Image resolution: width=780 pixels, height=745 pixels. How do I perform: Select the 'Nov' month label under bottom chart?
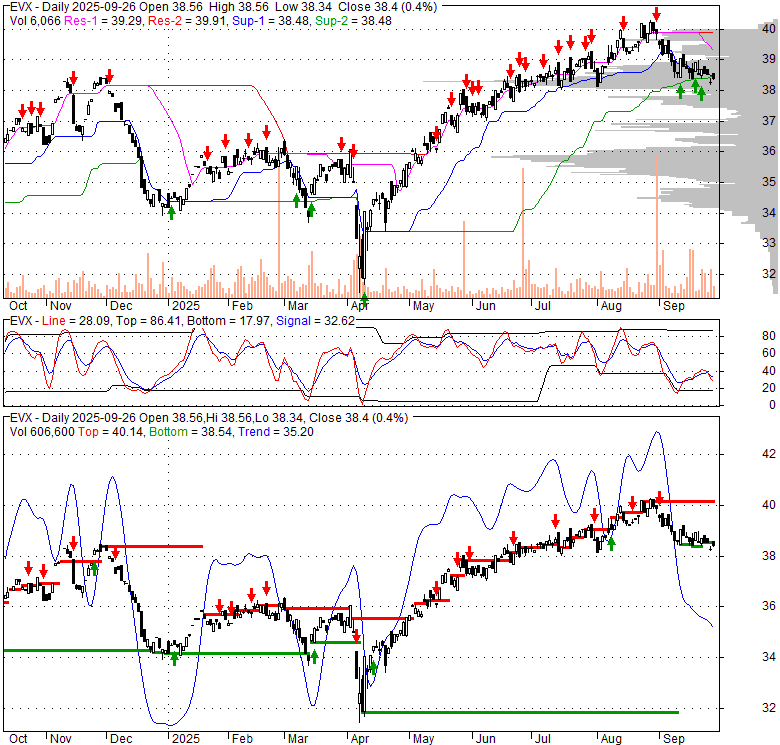pyautogui.click(x=61, y=739)
